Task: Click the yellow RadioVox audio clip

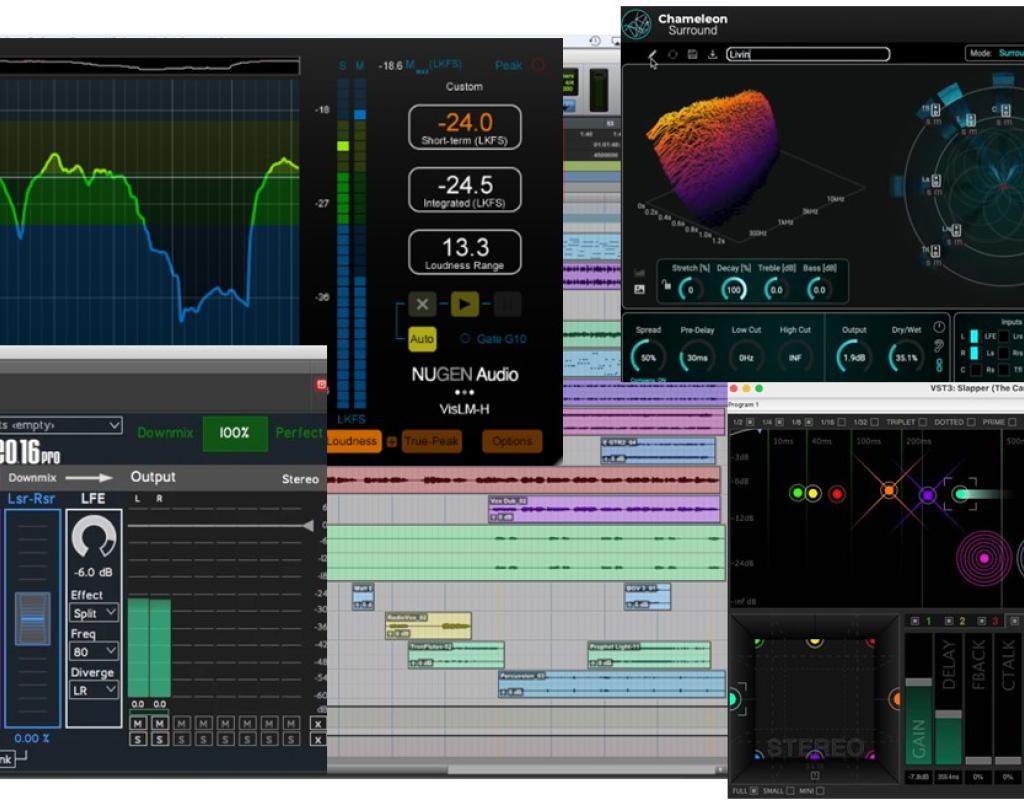Action: pos(428,626)
